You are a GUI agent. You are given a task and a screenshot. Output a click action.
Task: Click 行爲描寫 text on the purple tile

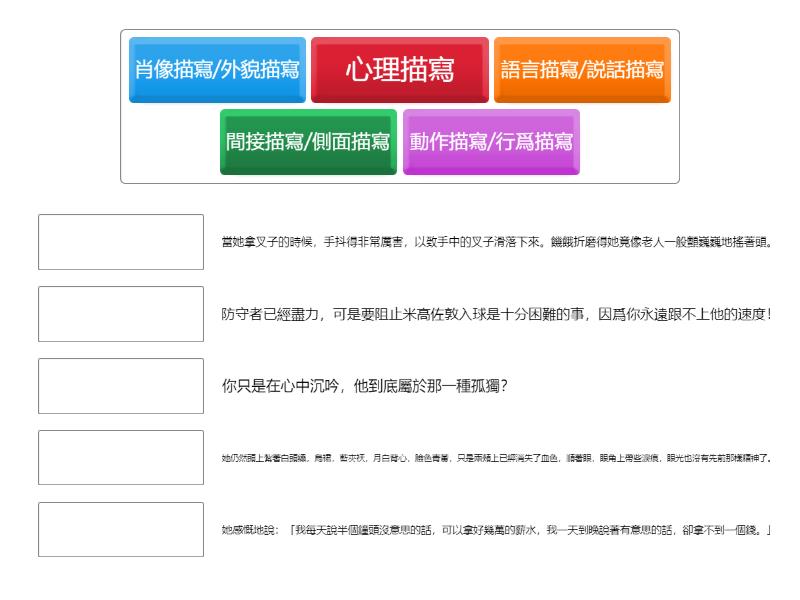pos(535,141)
